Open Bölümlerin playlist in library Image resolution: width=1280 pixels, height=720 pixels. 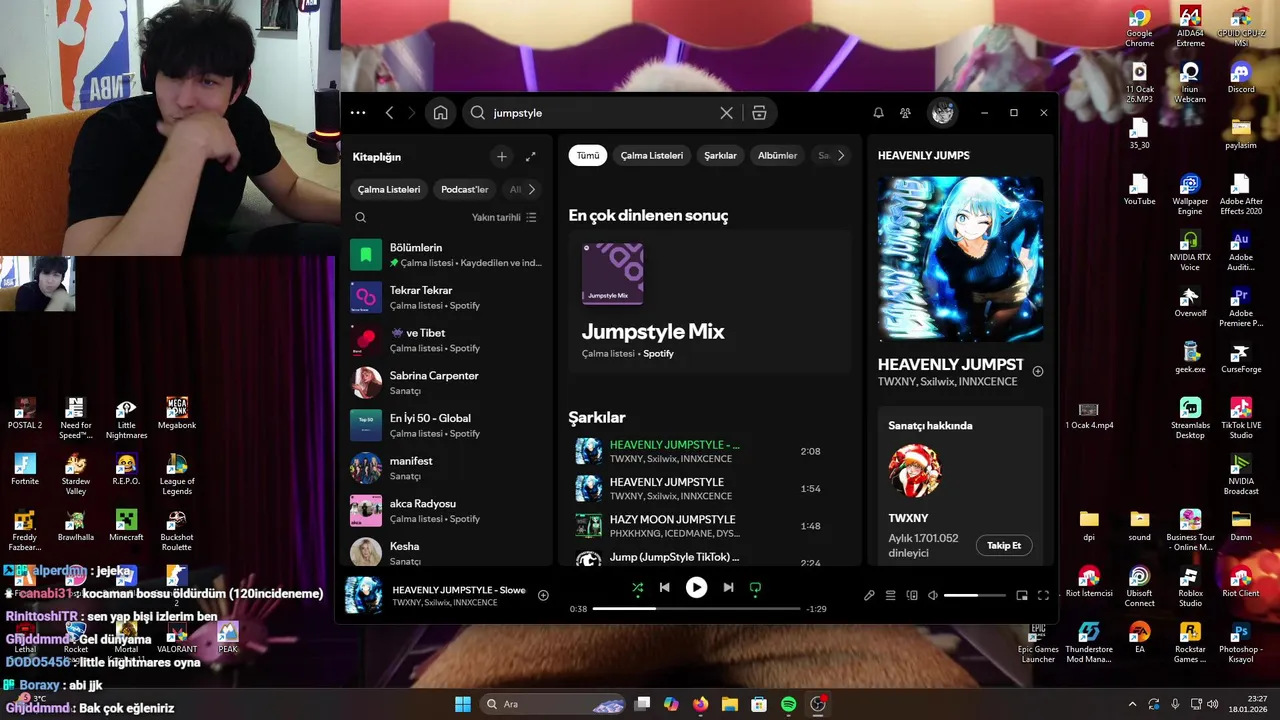click(447, 255)
